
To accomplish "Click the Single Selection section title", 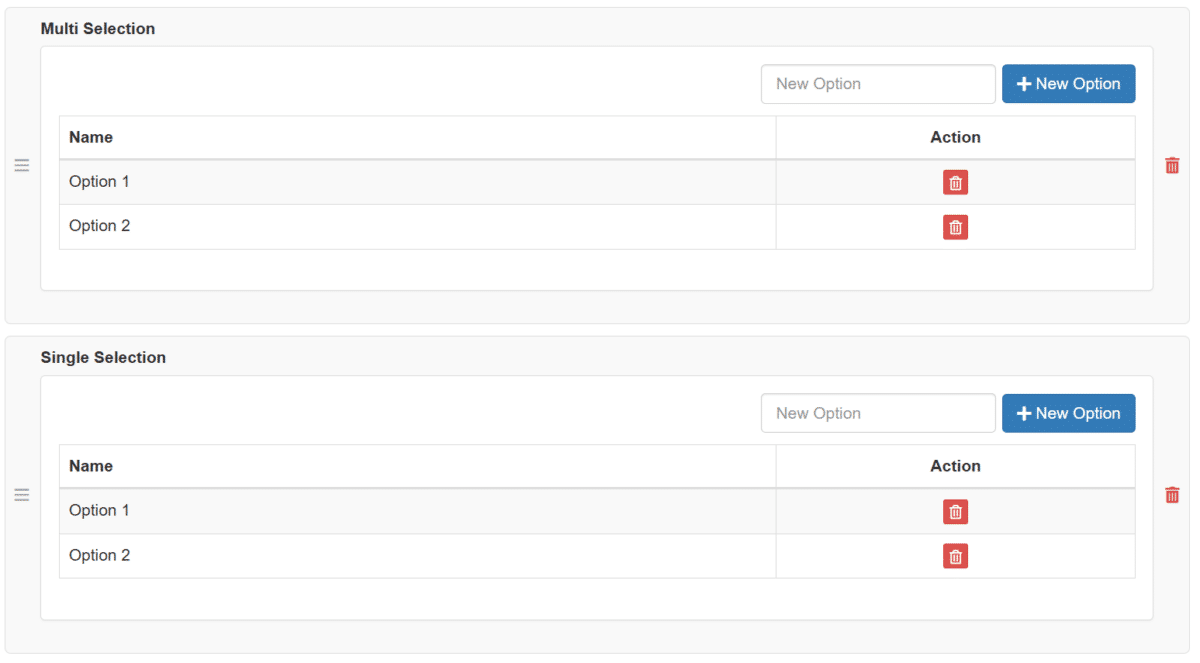I will pos(103,357).
